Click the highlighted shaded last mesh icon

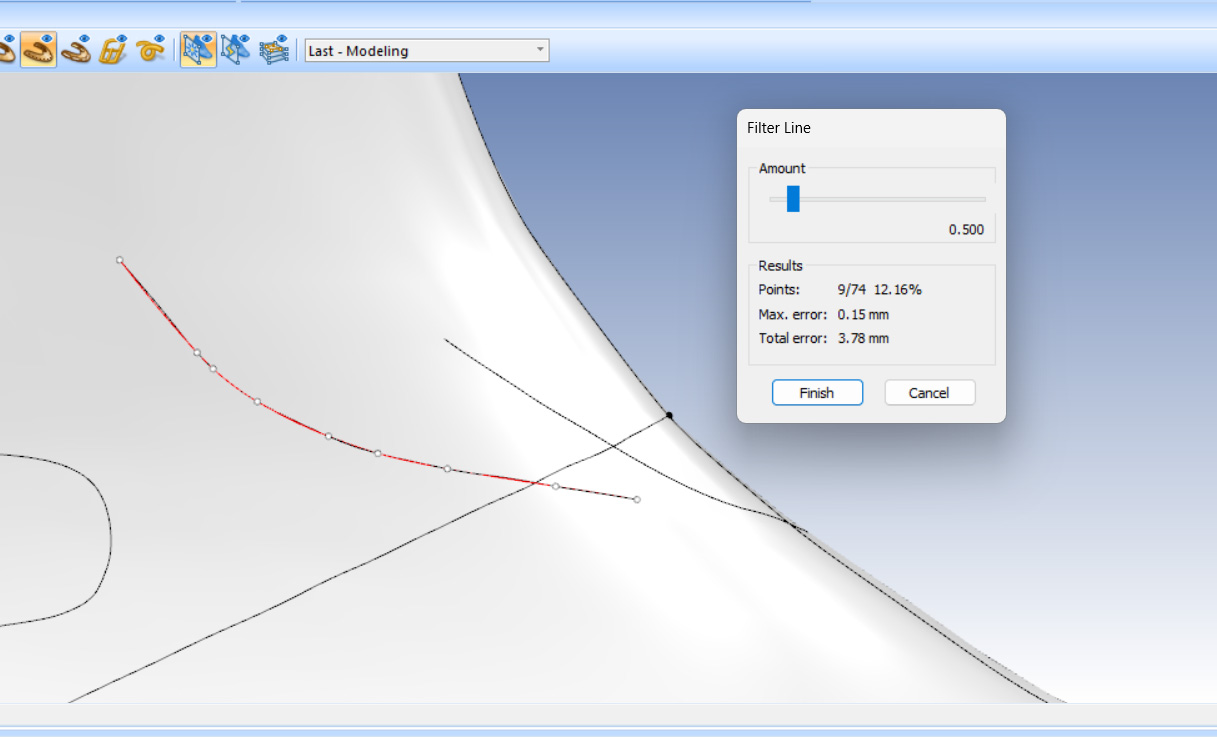(x=198, y=49)
